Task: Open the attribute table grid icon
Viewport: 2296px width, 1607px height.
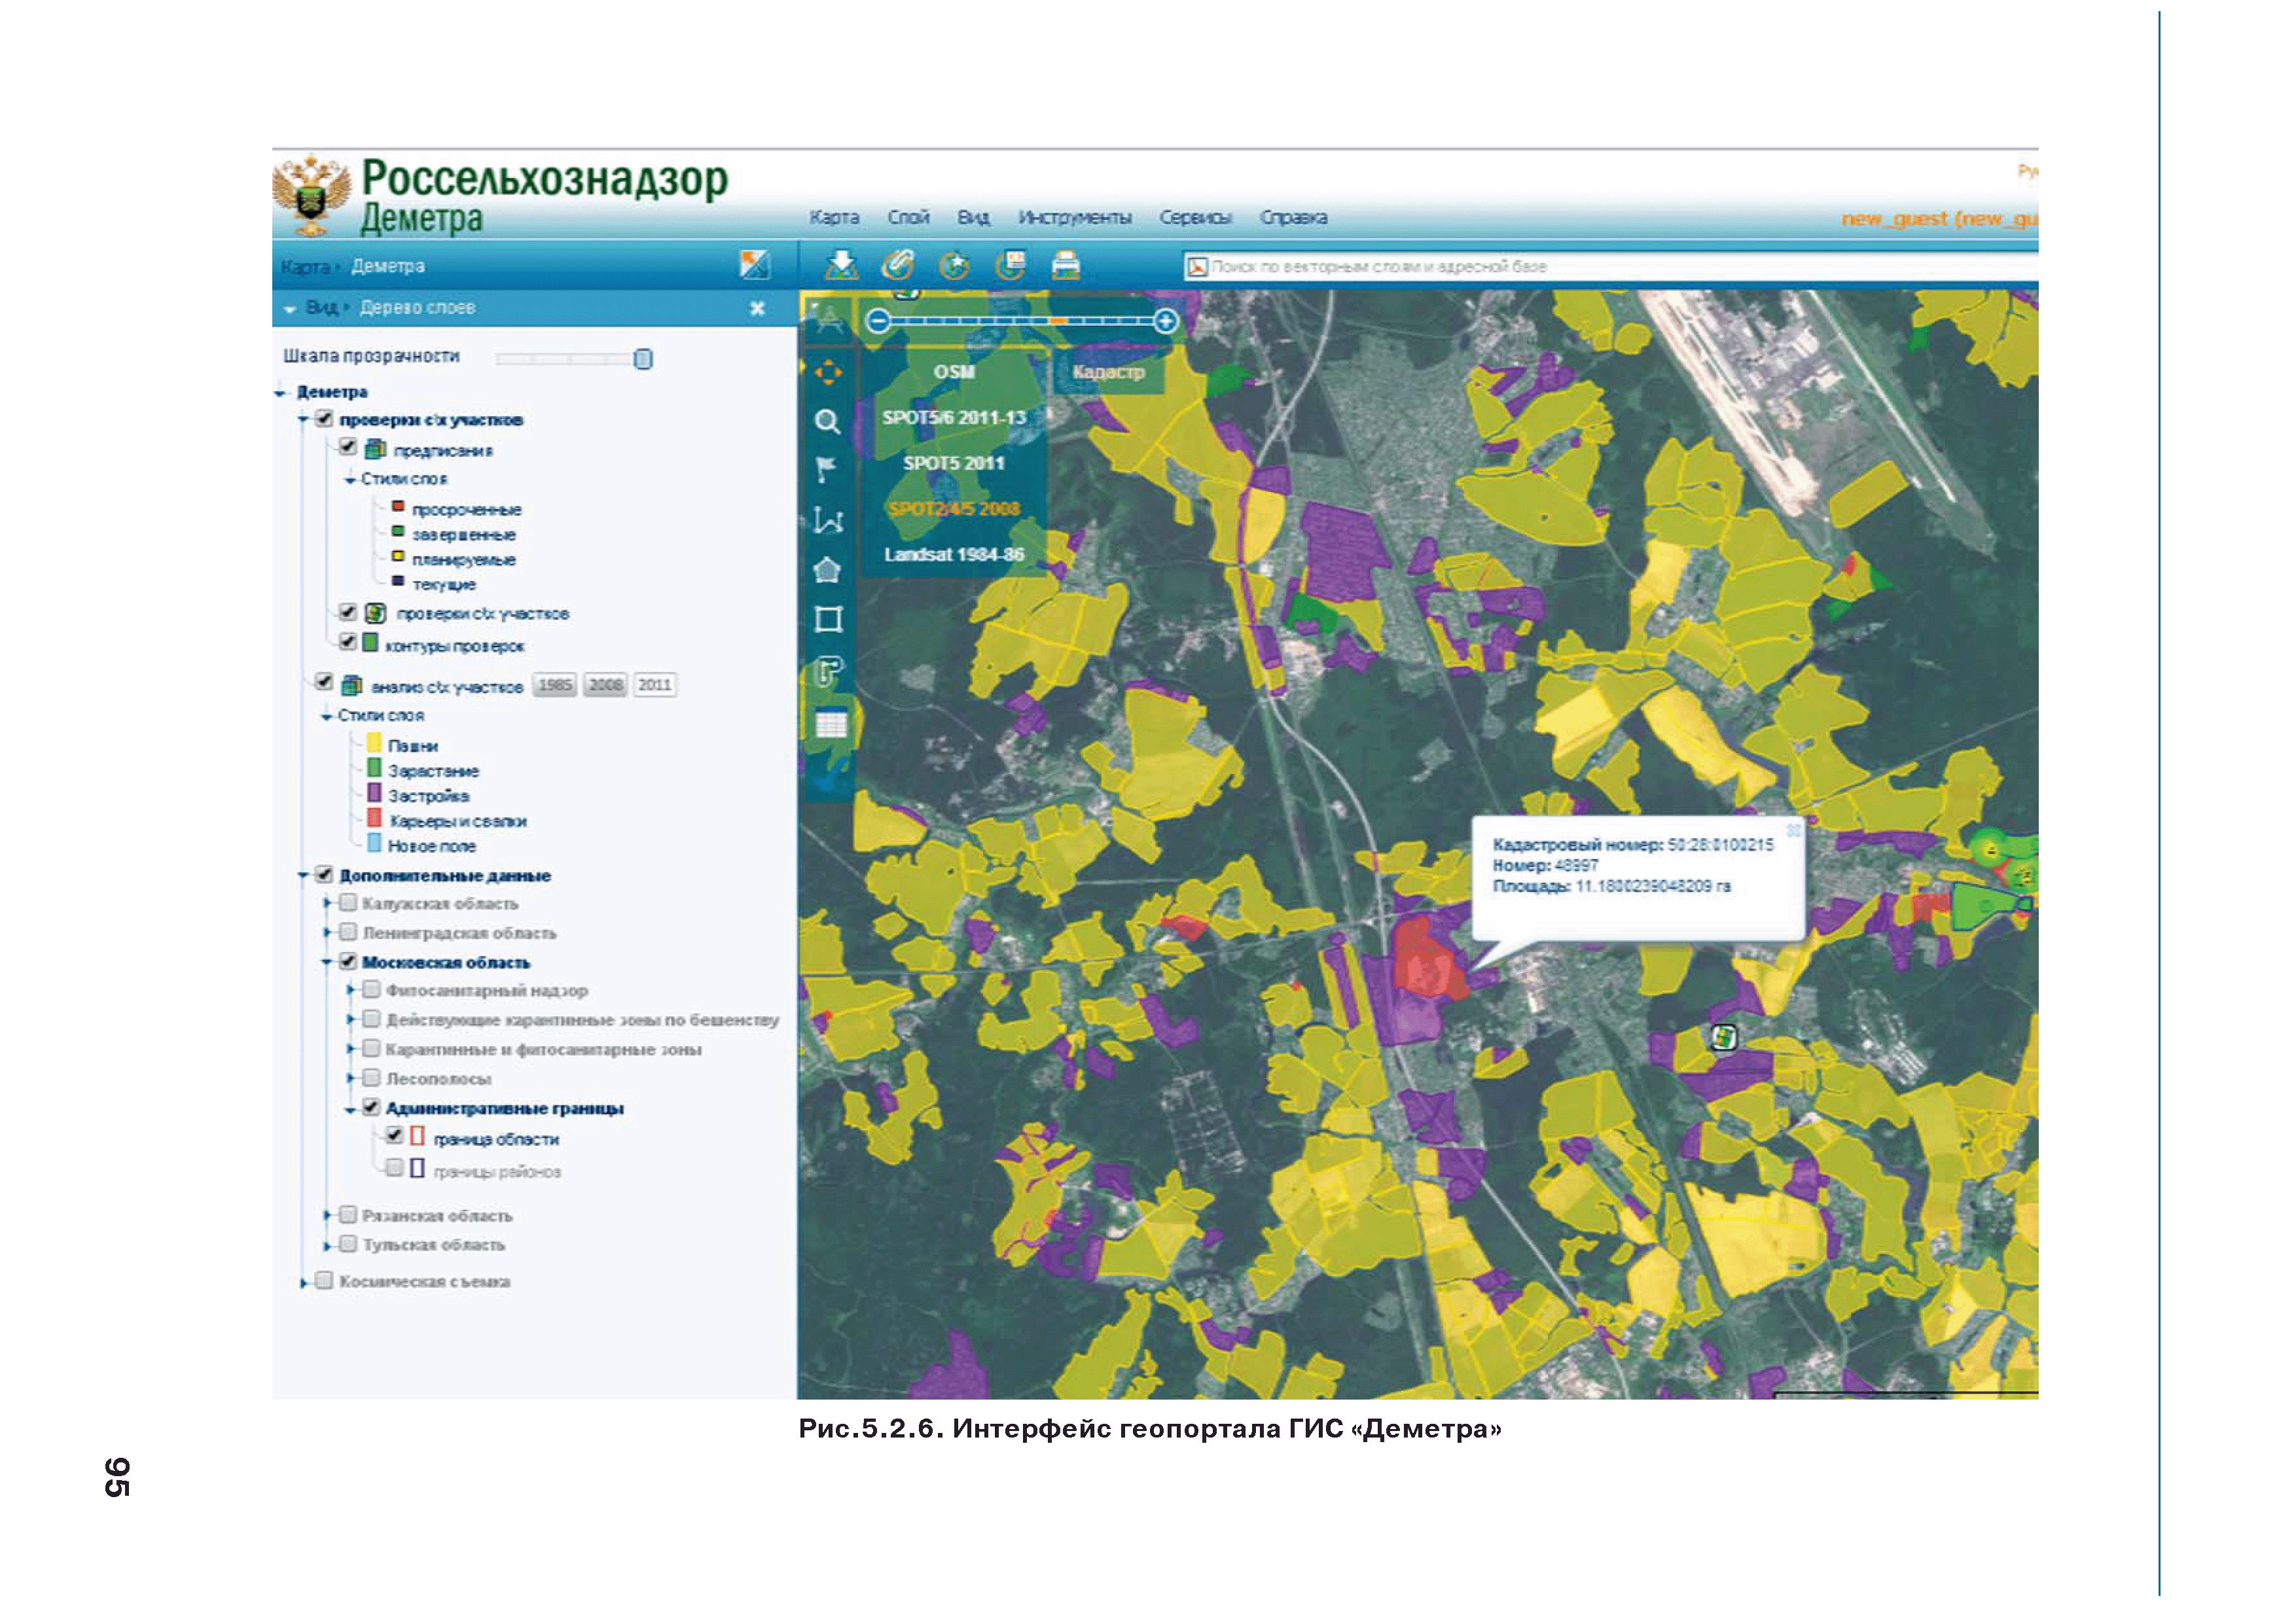Action: tap(831, 722)
